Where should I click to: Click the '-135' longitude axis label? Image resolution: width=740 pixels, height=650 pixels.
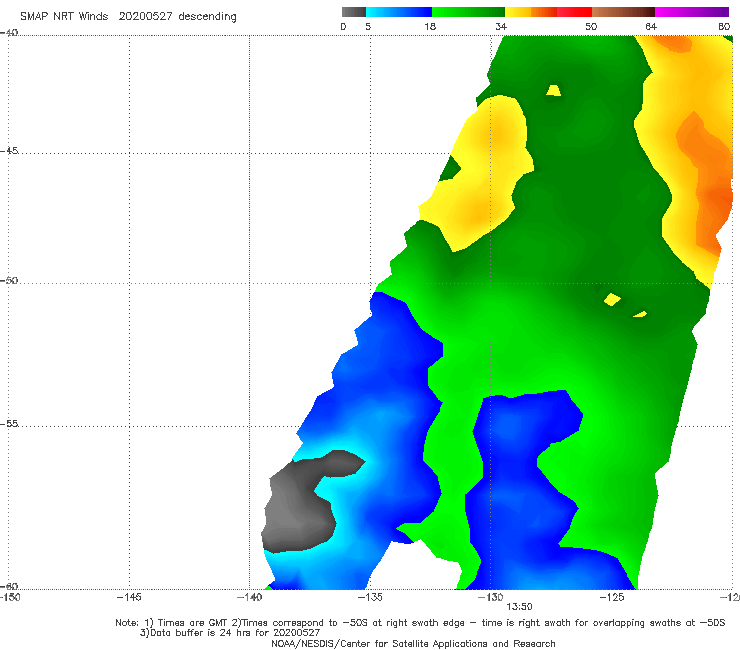(370, 597)
